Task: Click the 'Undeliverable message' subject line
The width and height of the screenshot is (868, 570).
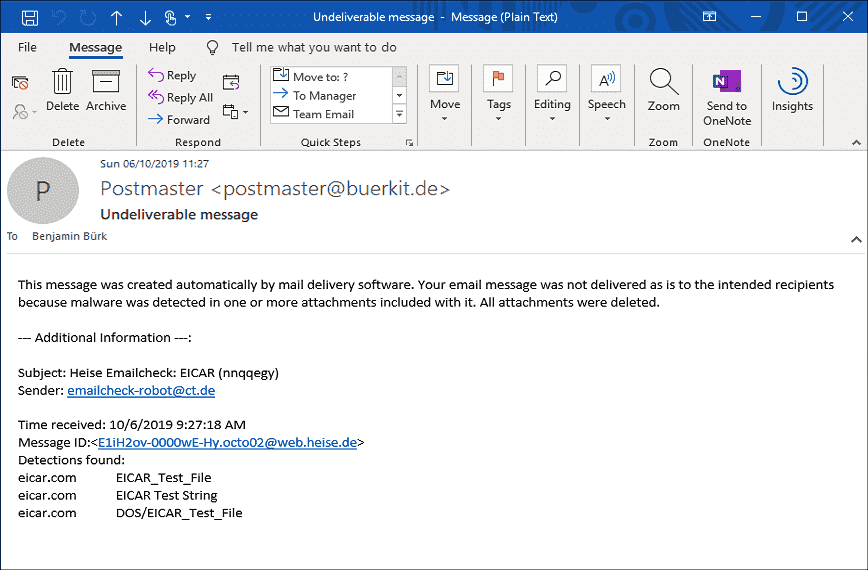Action: [x=179, y=215]
